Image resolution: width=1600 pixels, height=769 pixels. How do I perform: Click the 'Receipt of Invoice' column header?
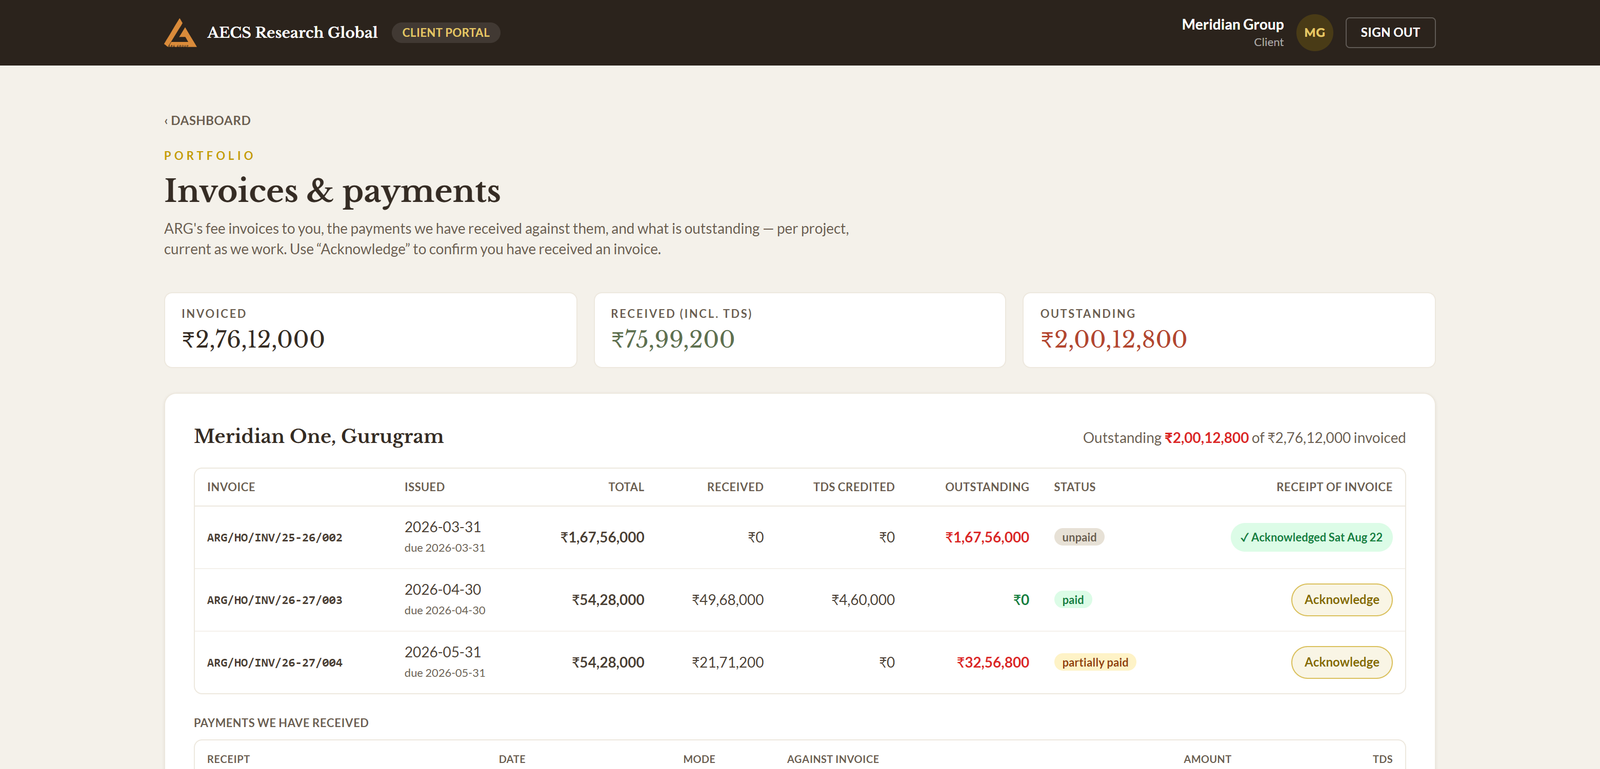(1334, 487)
